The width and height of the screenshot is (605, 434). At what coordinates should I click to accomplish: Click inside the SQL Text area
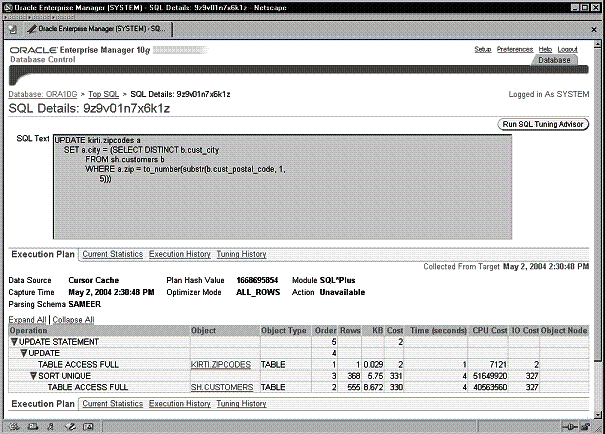[x=283, y=187]
